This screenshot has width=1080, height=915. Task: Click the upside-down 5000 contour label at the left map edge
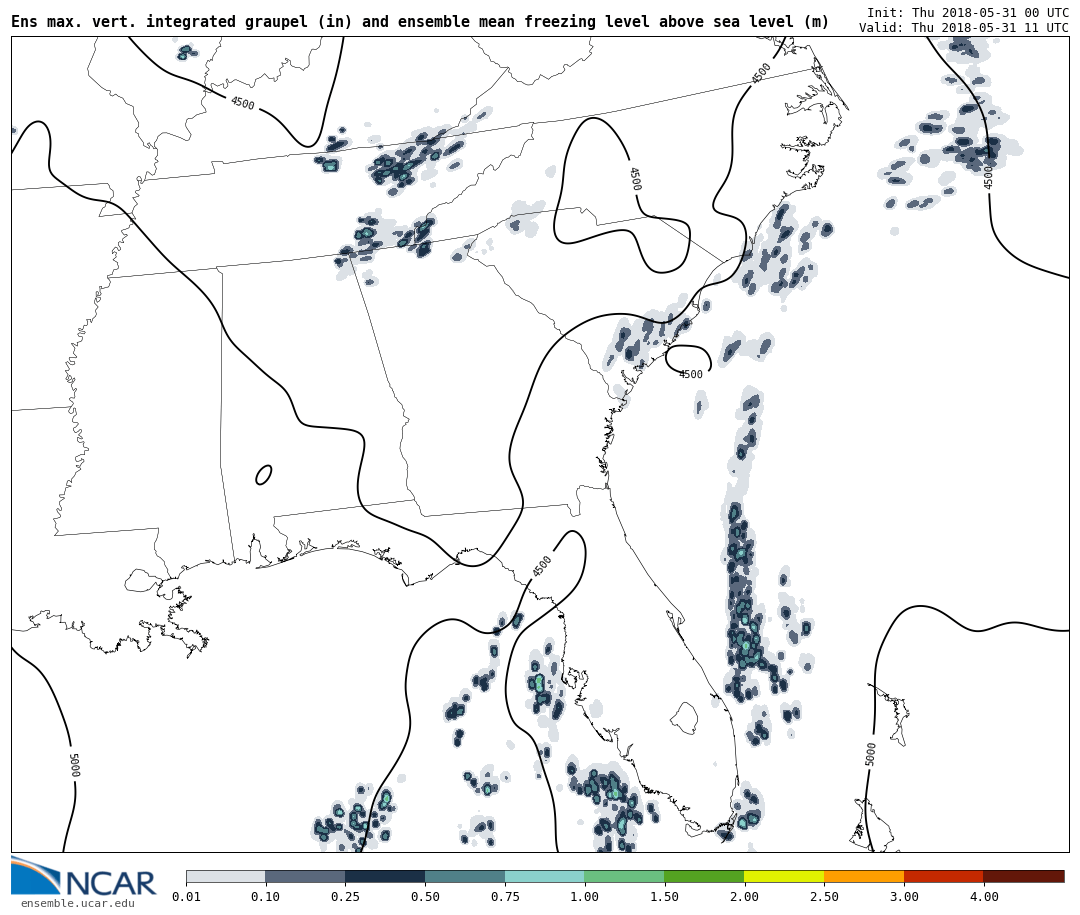tap(76, 765)
